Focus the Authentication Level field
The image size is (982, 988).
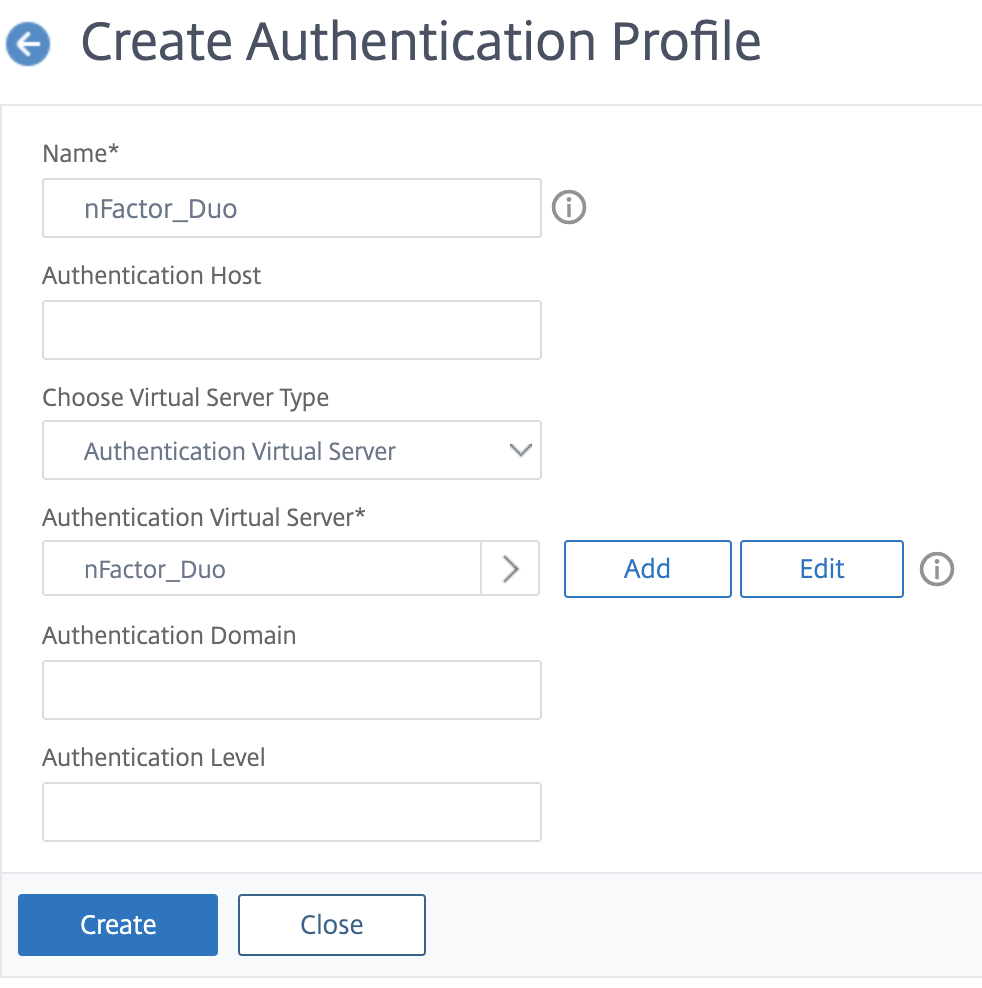[291, 812]
